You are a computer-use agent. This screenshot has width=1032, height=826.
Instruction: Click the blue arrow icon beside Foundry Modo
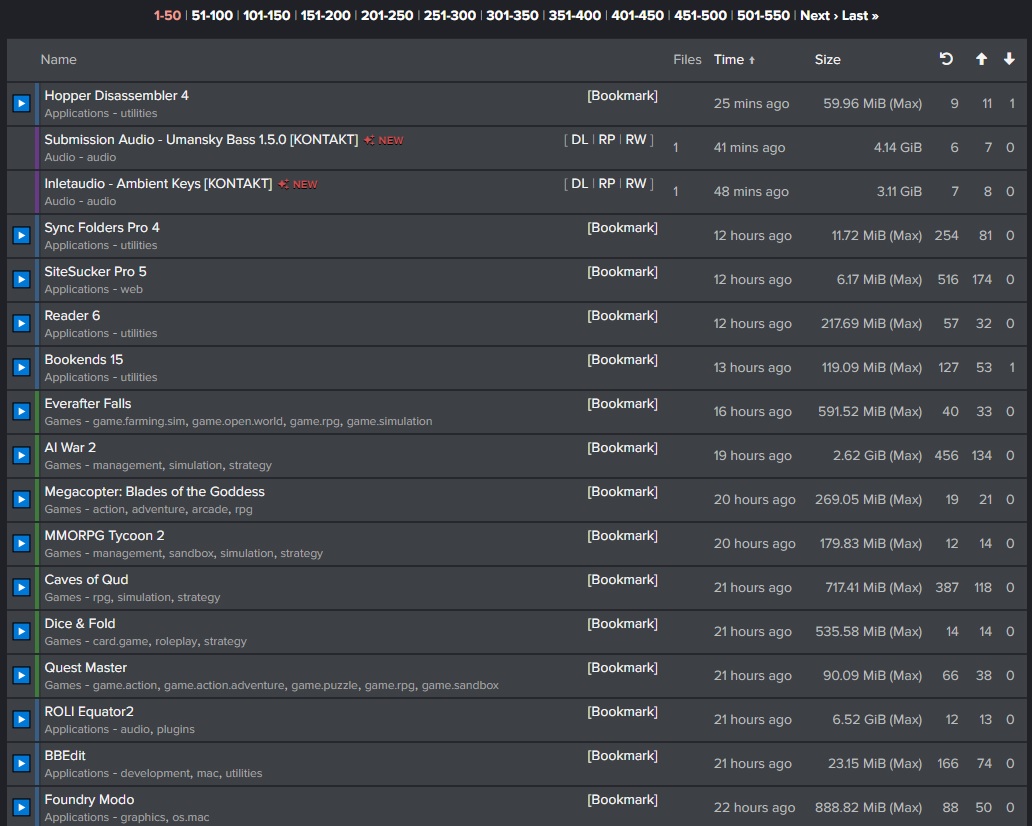point(21,808)
